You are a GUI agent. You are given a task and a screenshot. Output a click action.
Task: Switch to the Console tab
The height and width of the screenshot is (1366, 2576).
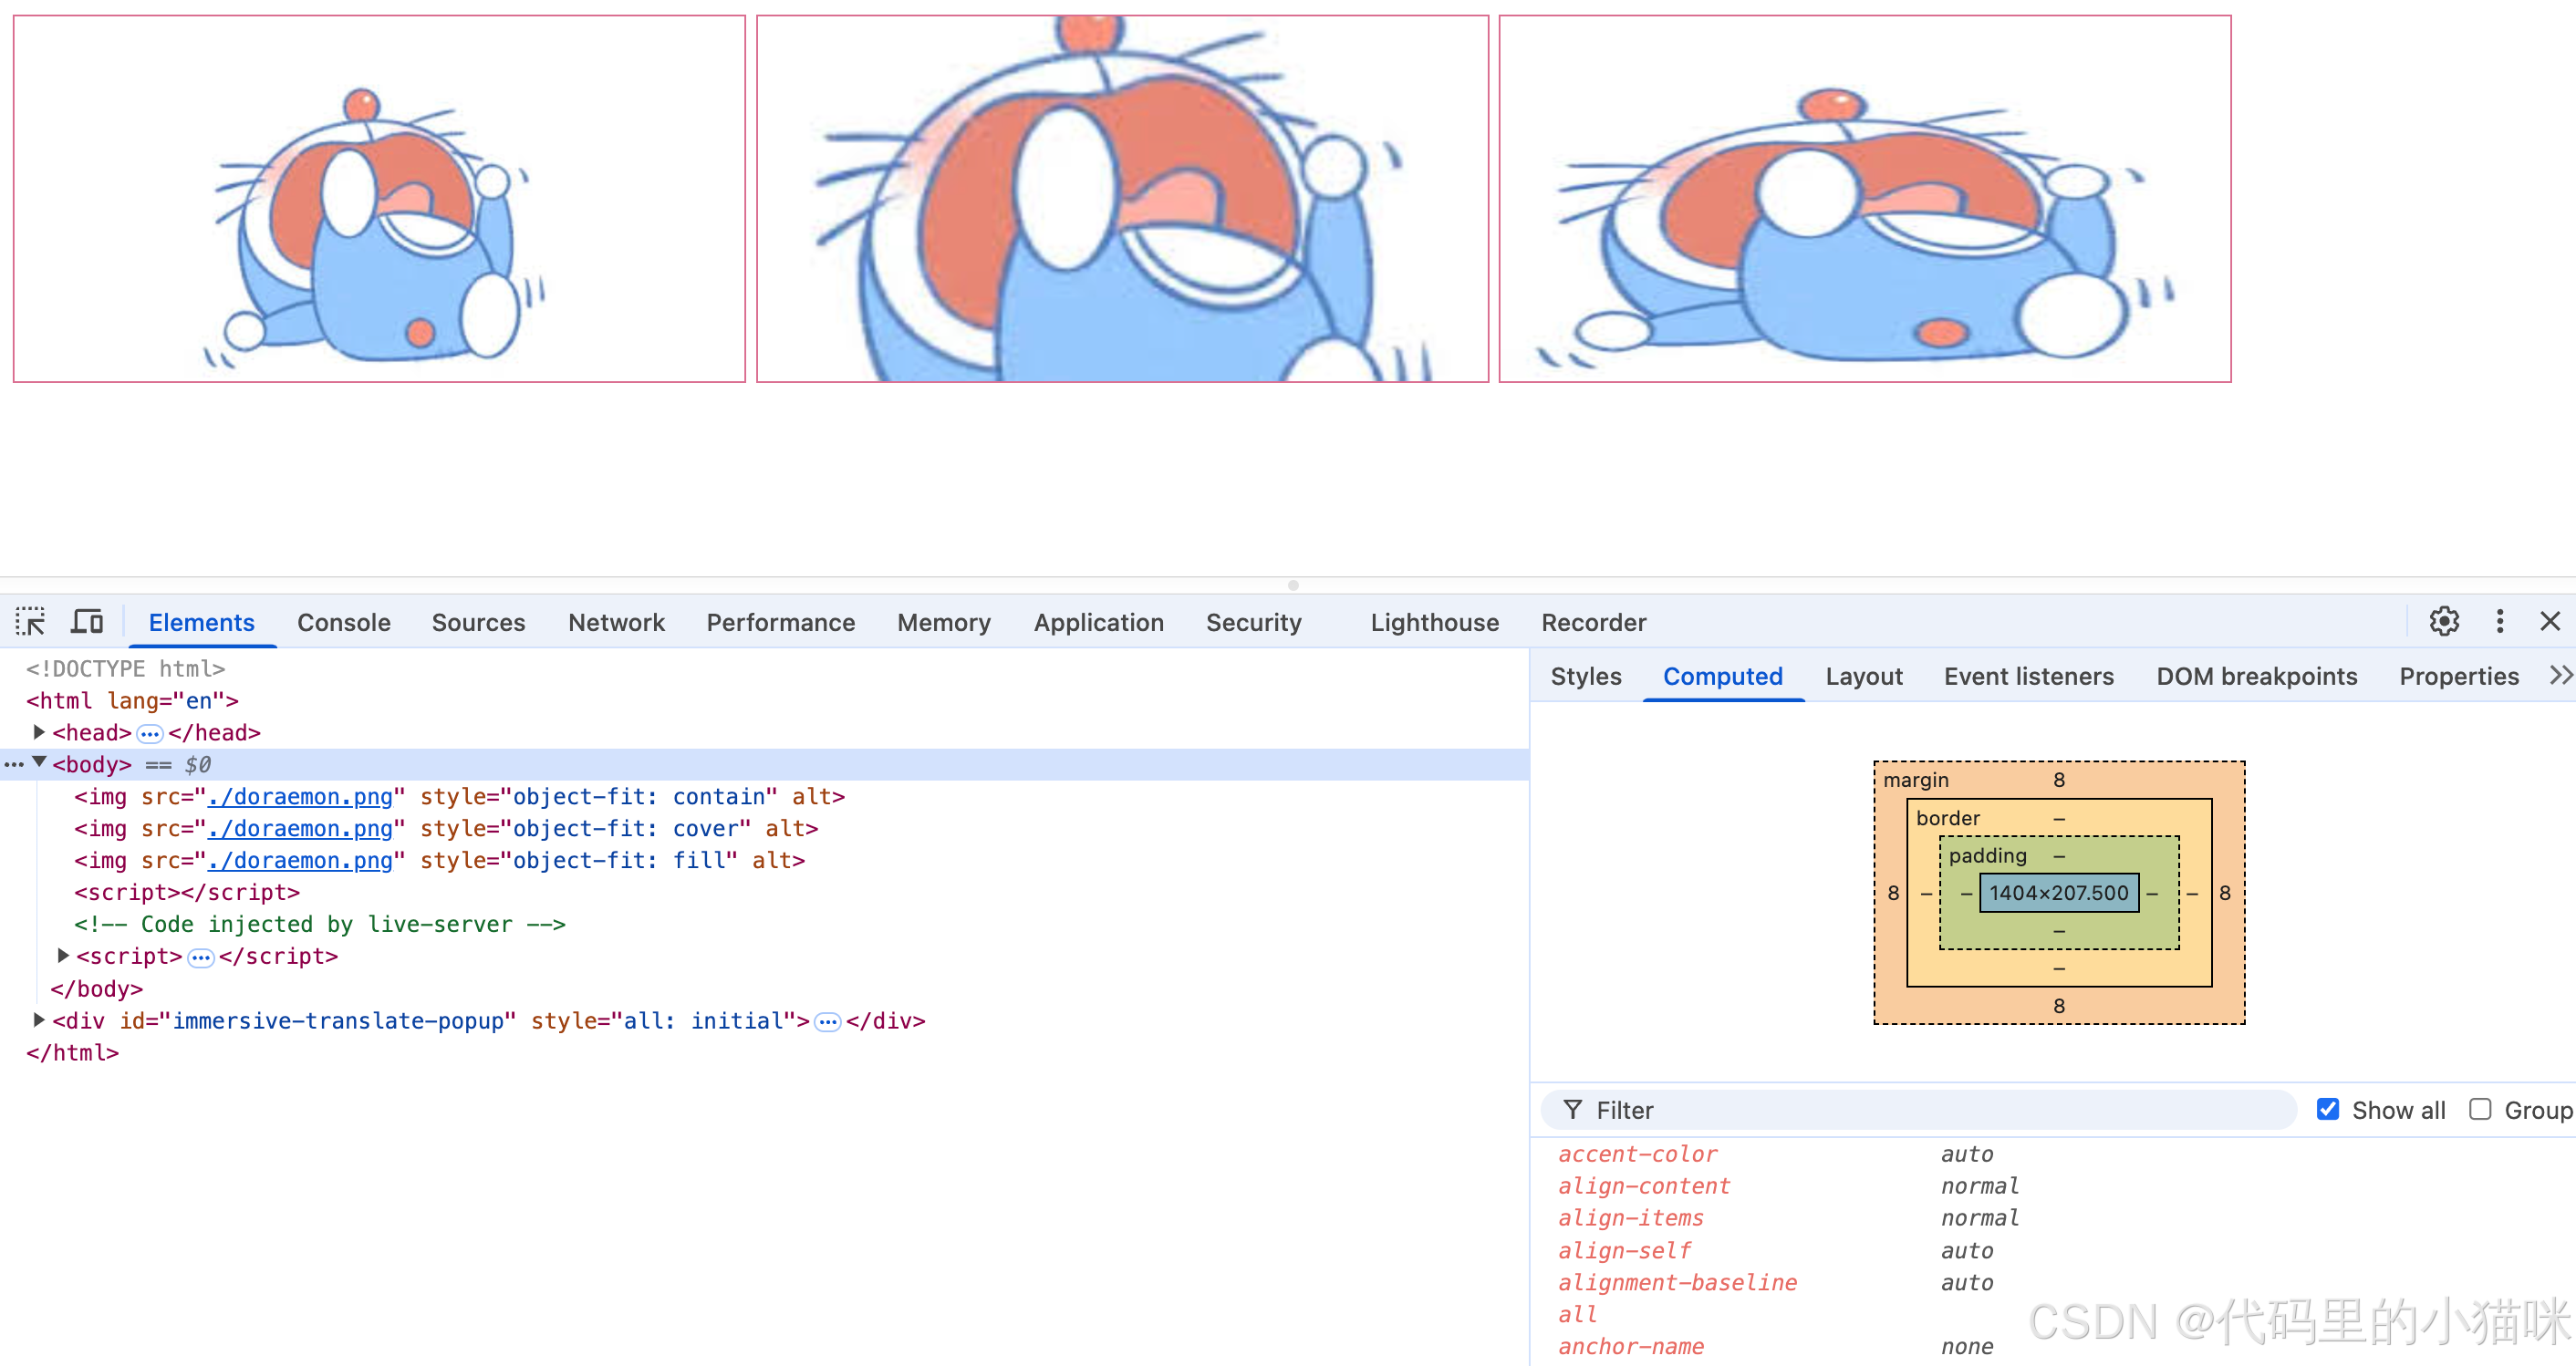343,622
